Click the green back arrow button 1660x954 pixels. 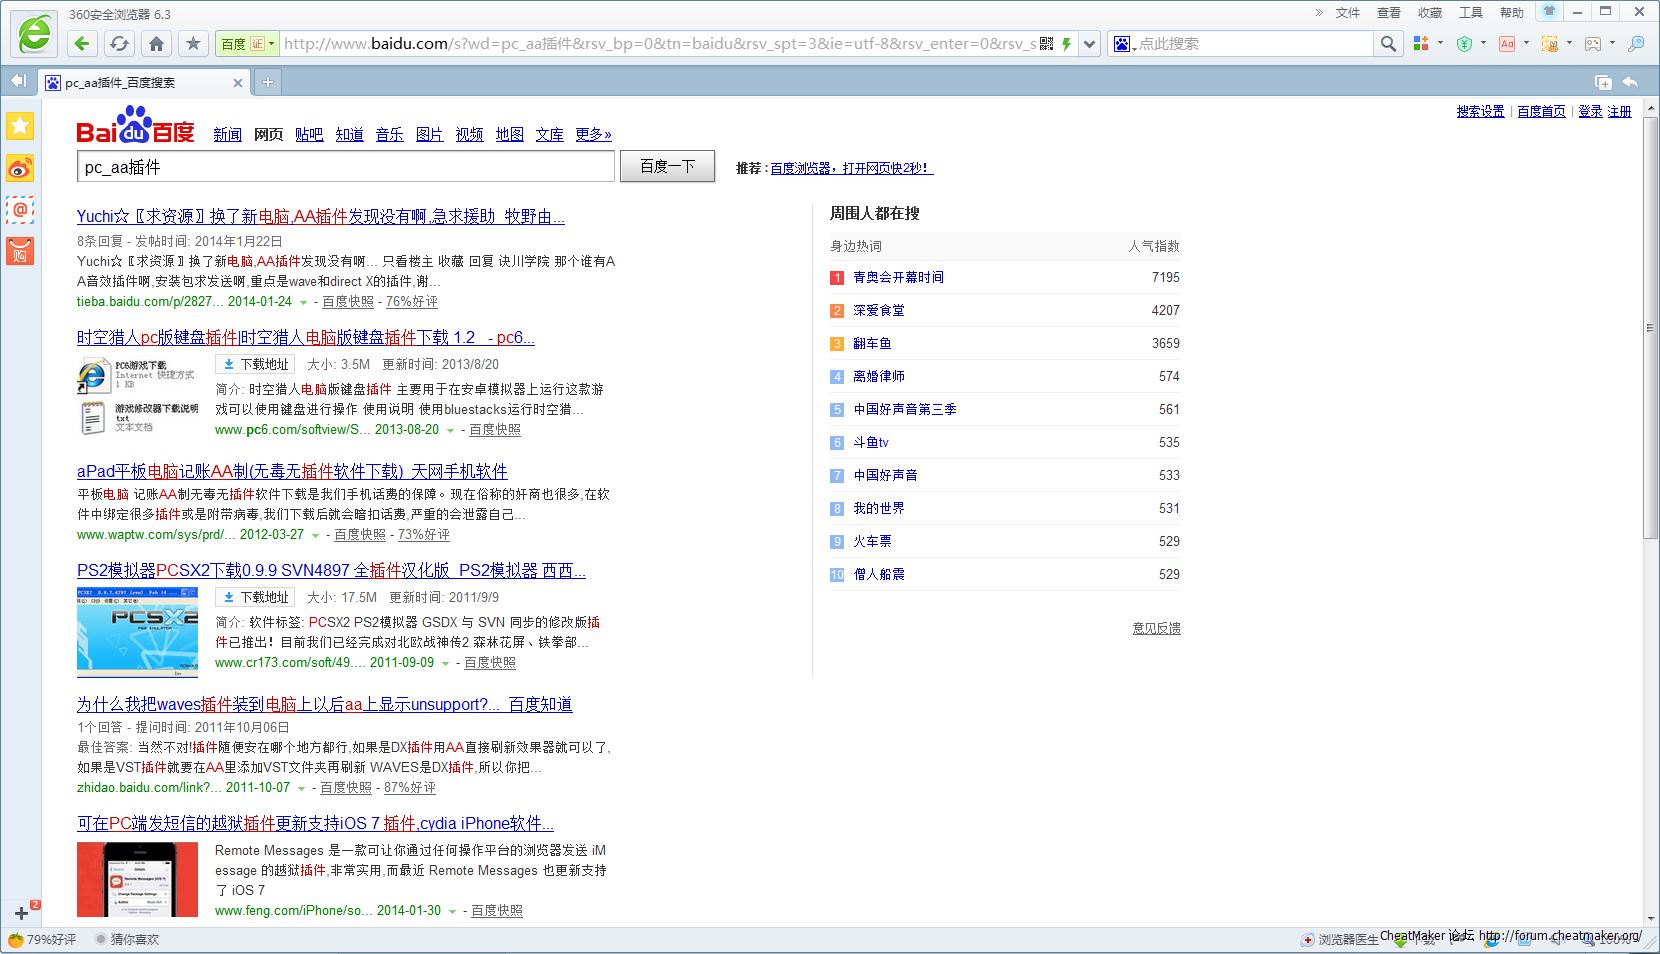pos(82,43)
